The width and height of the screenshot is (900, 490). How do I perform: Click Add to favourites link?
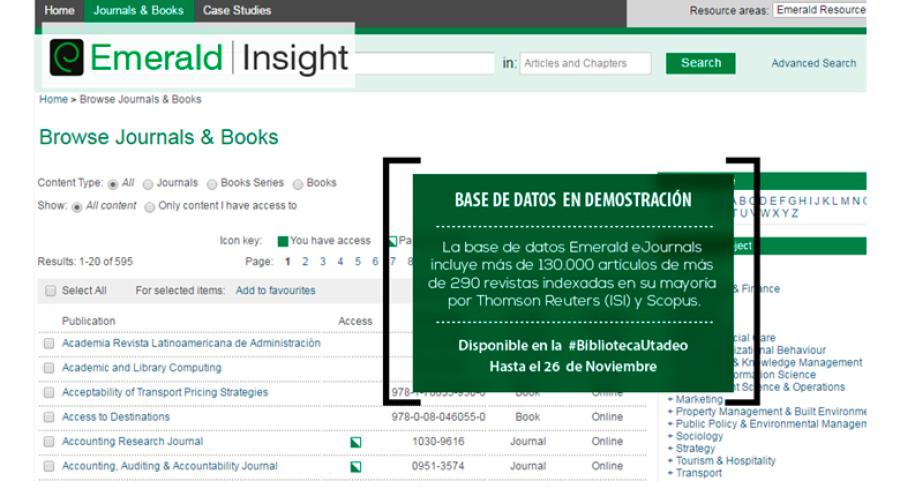(x=275, y=291)
